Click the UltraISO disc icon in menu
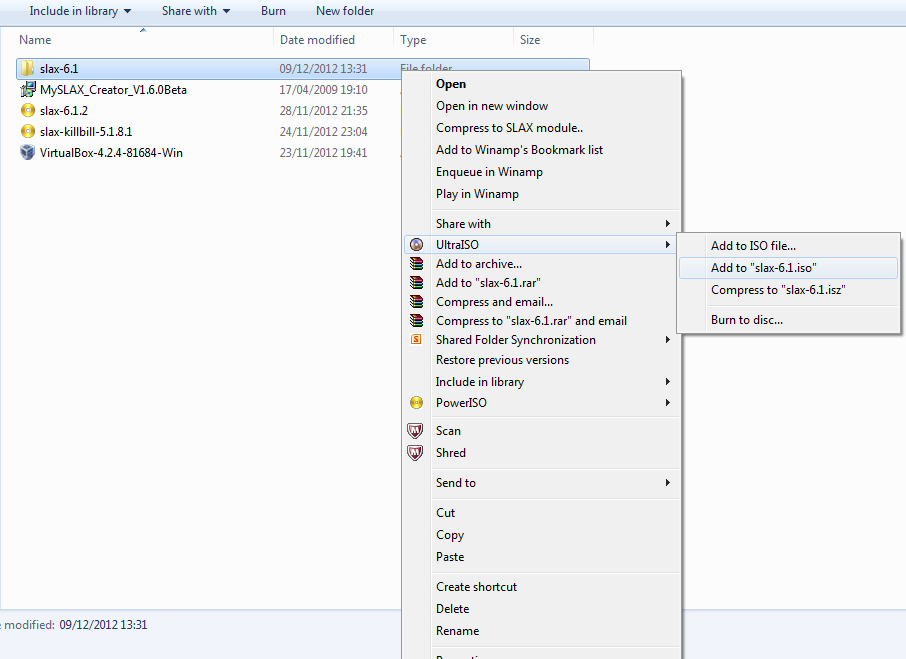 pos(416,245)
